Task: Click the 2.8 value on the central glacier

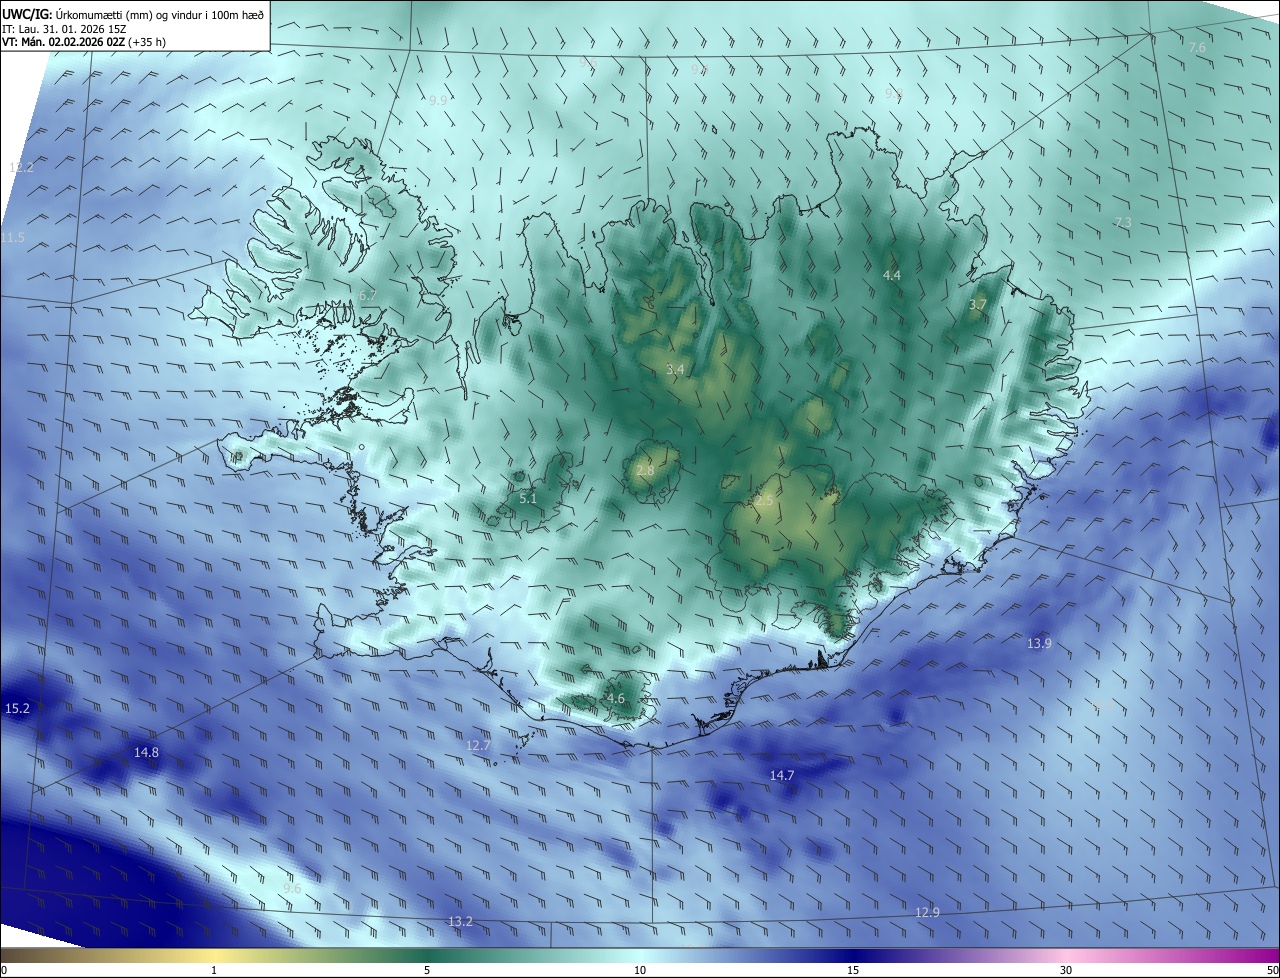Action: [645, 470]
